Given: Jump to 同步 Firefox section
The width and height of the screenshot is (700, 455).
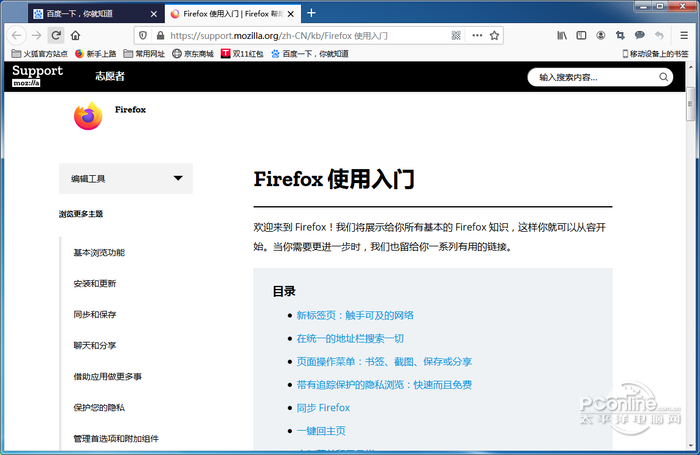Looking at the screenshot, I should pyautogui.click(x=323, y=408).
